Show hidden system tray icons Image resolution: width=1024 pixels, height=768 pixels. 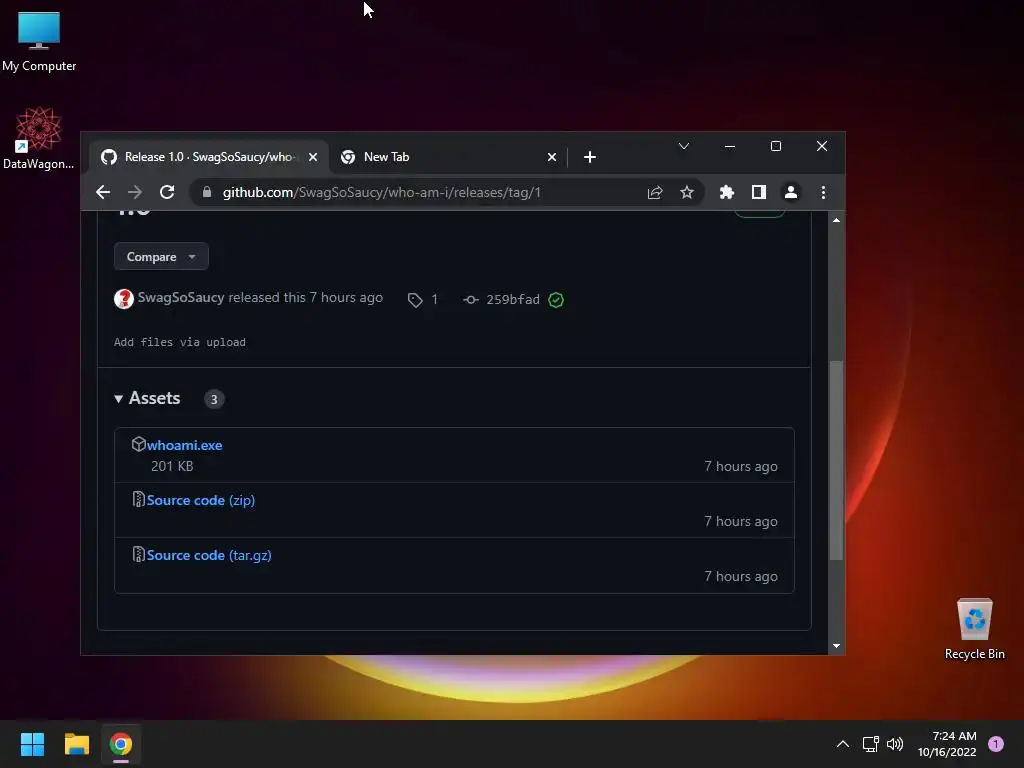click(x=843, y=744)
